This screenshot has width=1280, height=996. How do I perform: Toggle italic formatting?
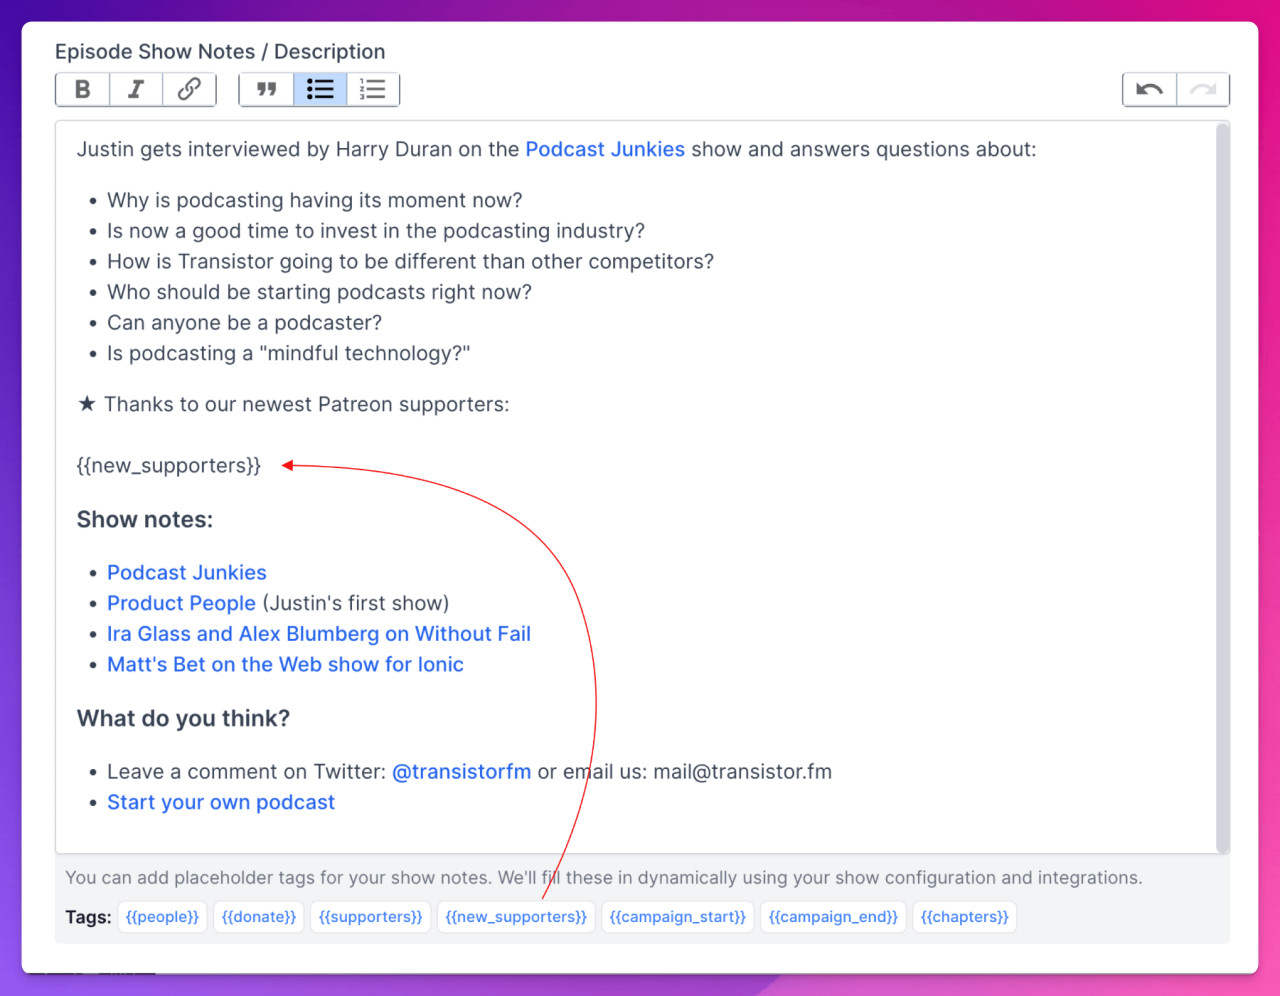tap(135, 89)
